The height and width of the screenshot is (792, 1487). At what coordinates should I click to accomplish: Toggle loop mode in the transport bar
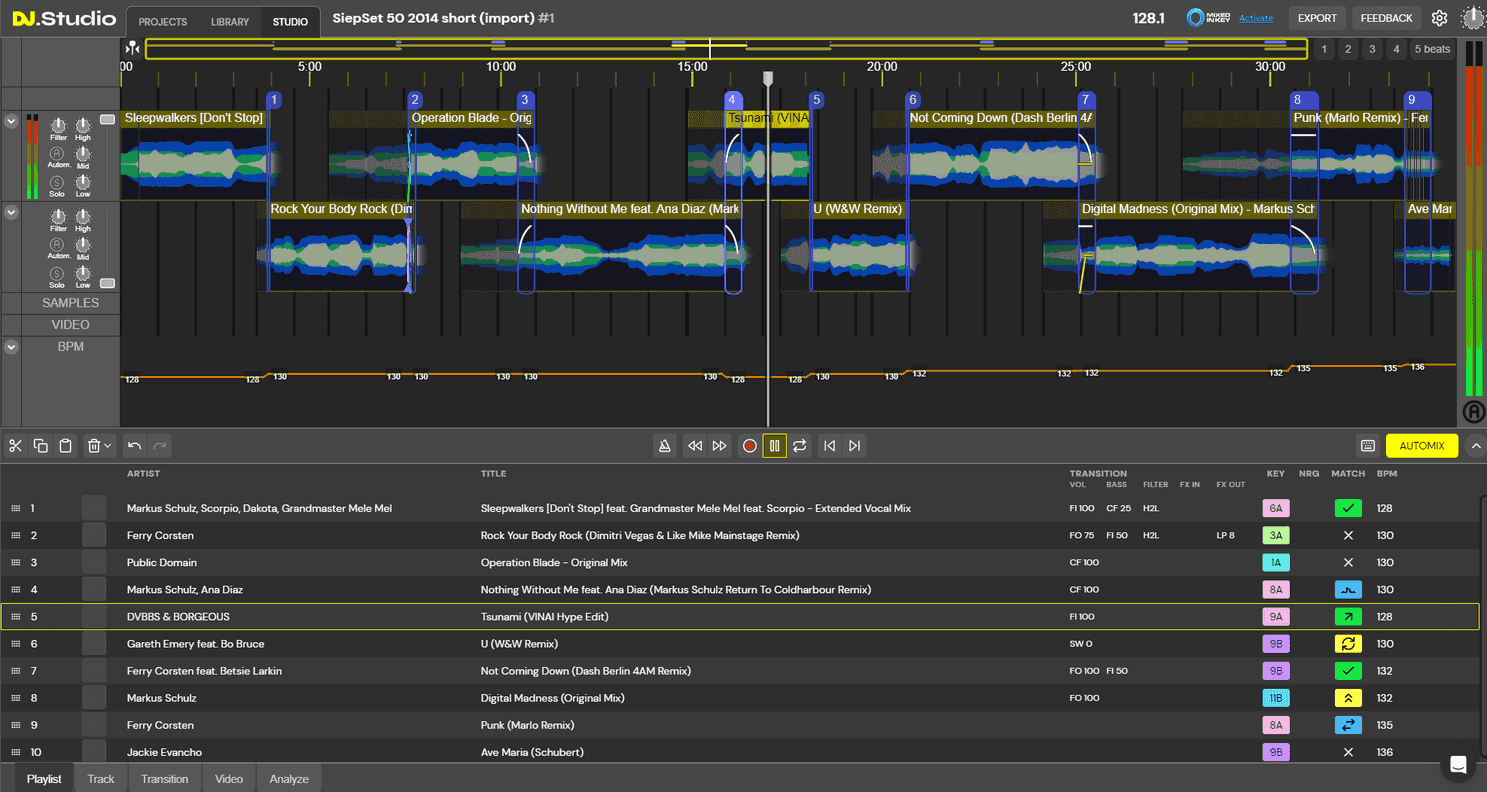click(800, 445)
